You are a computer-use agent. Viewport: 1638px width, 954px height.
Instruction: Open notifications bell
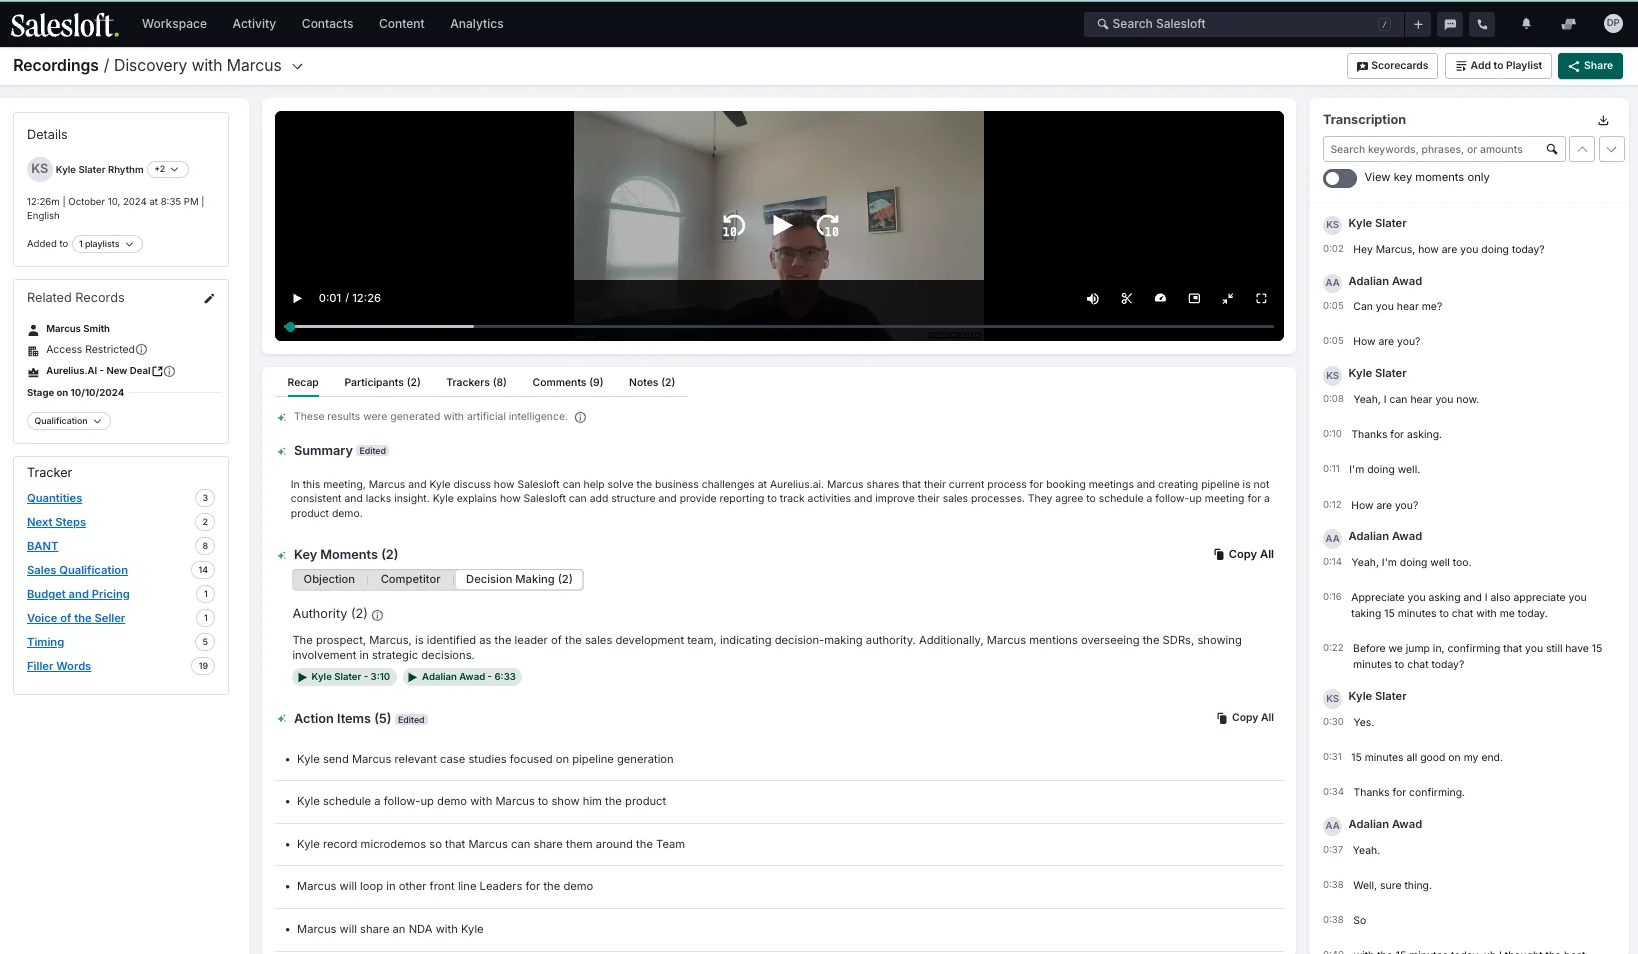(1526, 24)
